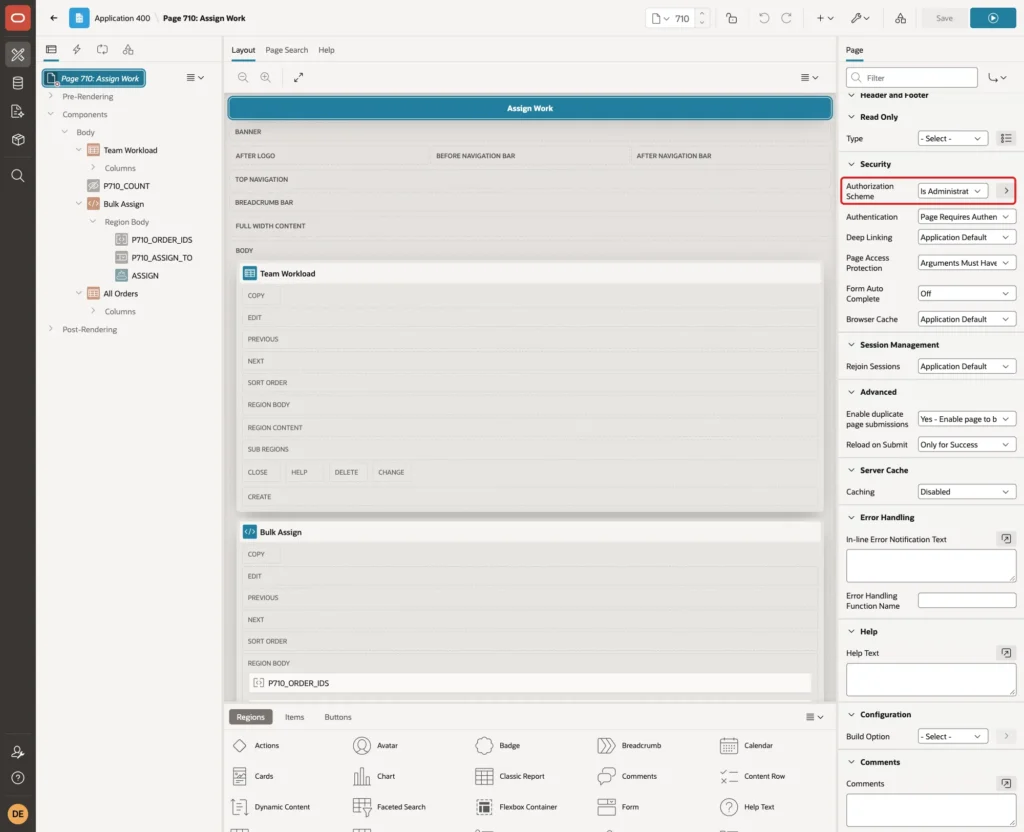Collapse the Security section
Screen dimensions: 1024x832
click(851, 164)
